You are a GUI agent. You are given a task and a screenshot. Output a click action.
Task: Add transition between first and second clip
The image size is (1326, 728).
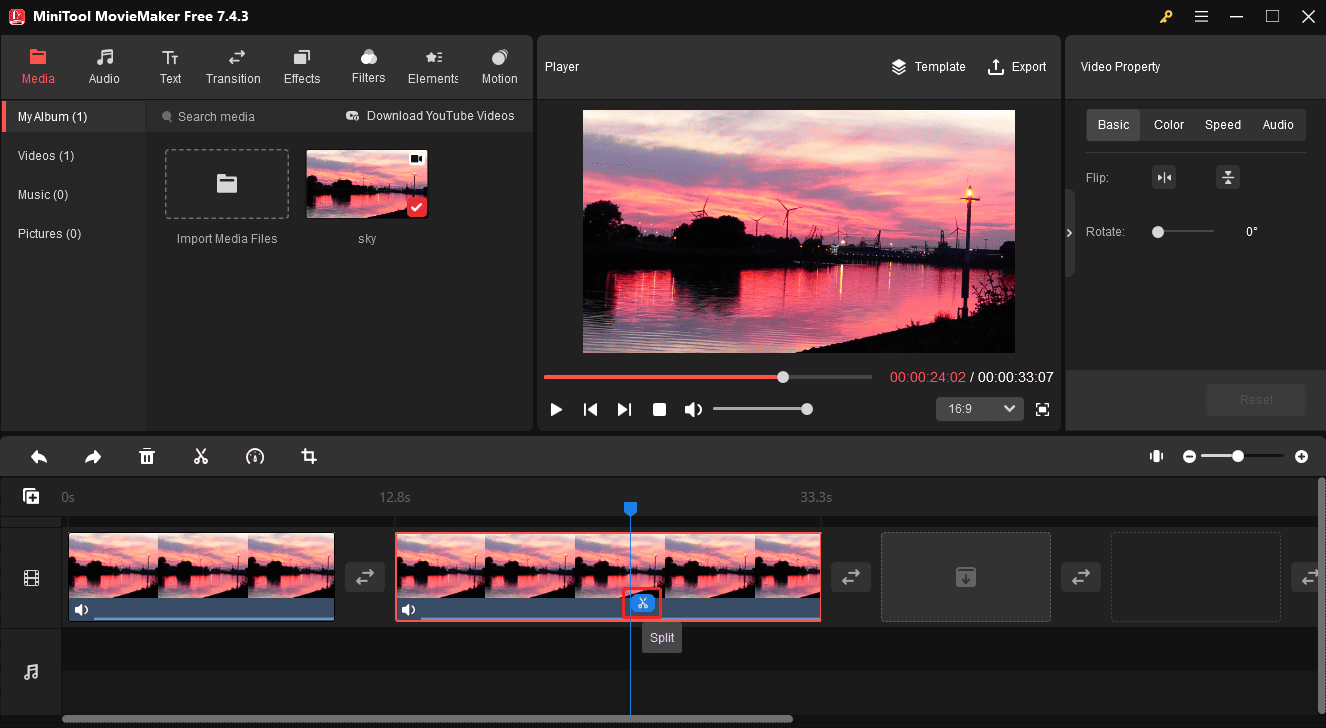pyautogui.click(x=365, y=577)
